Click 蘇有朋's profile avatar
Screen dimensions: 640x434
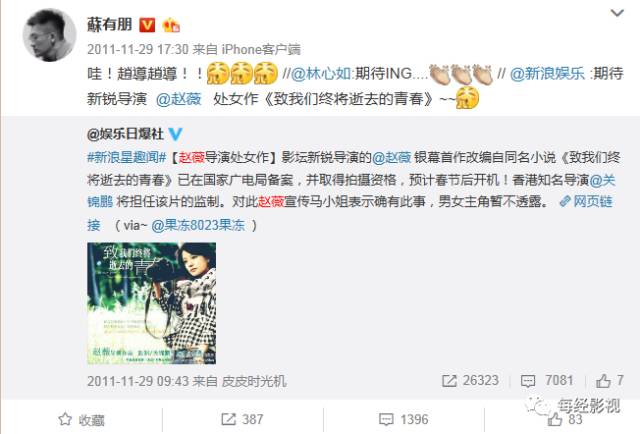pyautogui.click(x=49, y=35)
